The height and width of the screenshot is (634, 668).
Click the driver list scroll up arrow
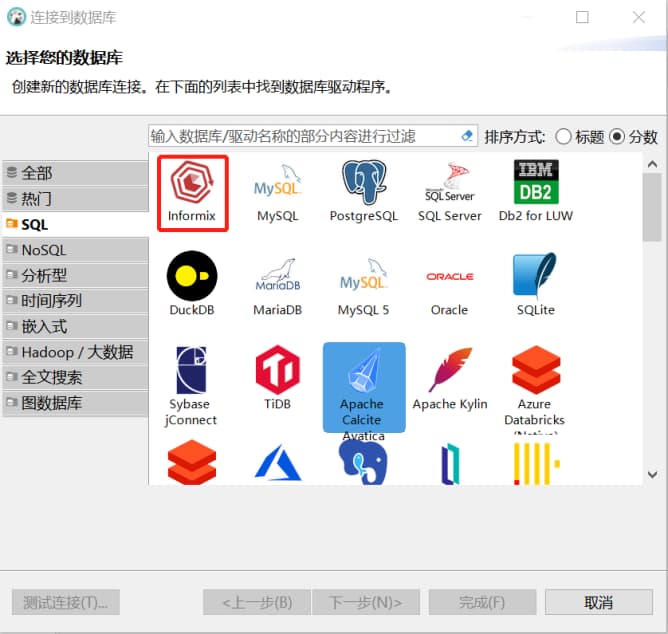(x=652, y=164)
